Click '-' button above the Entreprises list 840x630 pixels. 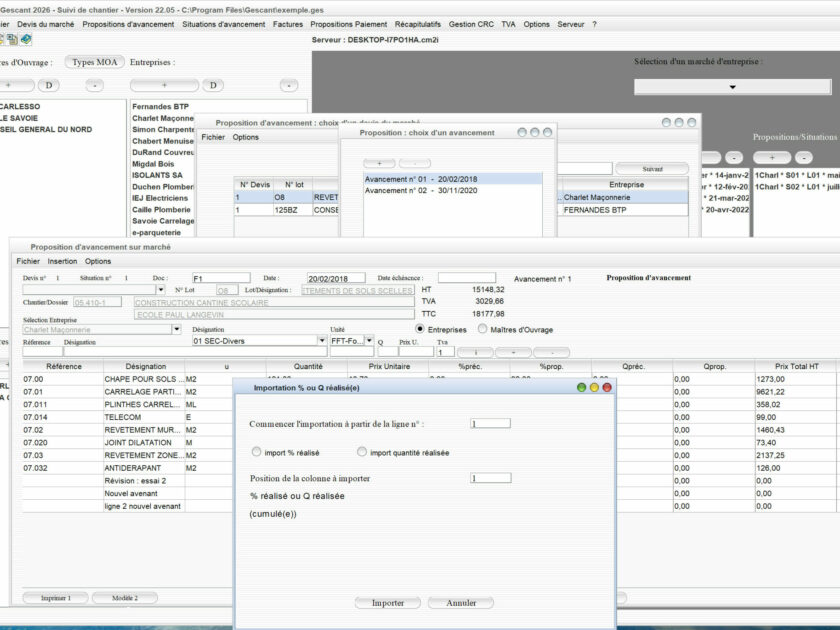click(x=289, y=85)
